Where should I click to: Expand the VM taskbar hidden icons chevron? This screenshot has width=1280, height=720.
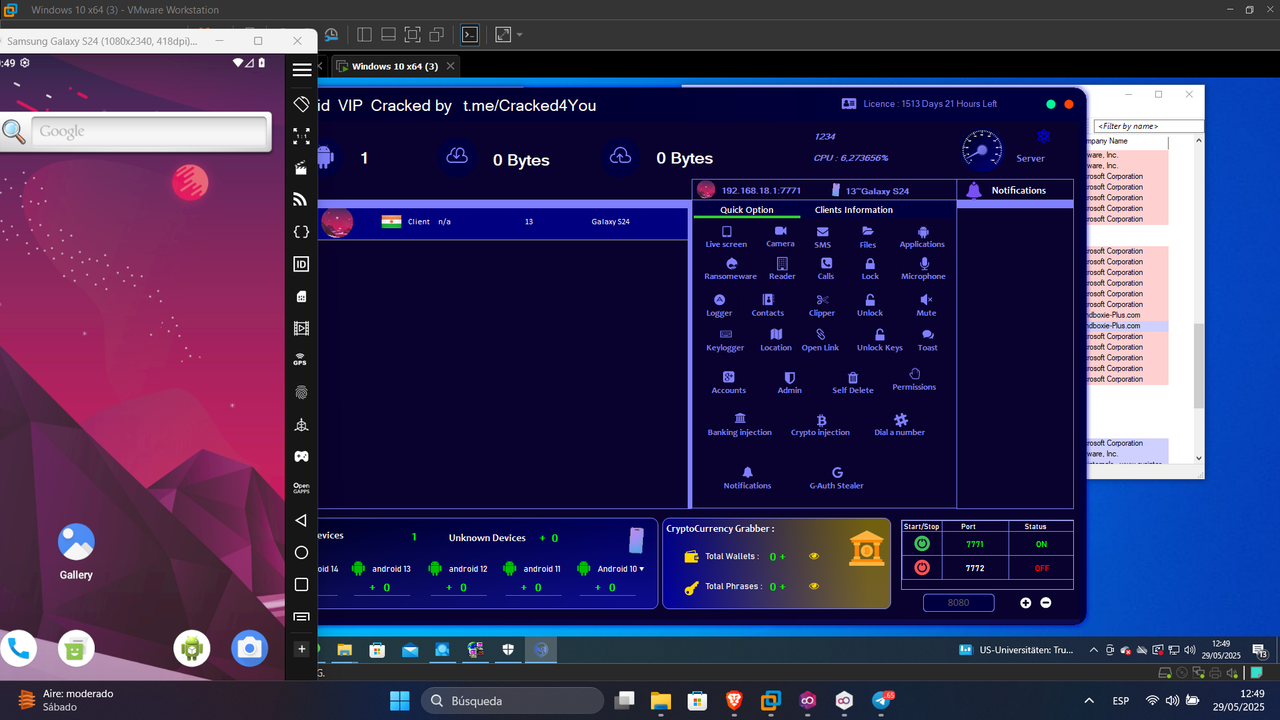tap(1096, 650)
